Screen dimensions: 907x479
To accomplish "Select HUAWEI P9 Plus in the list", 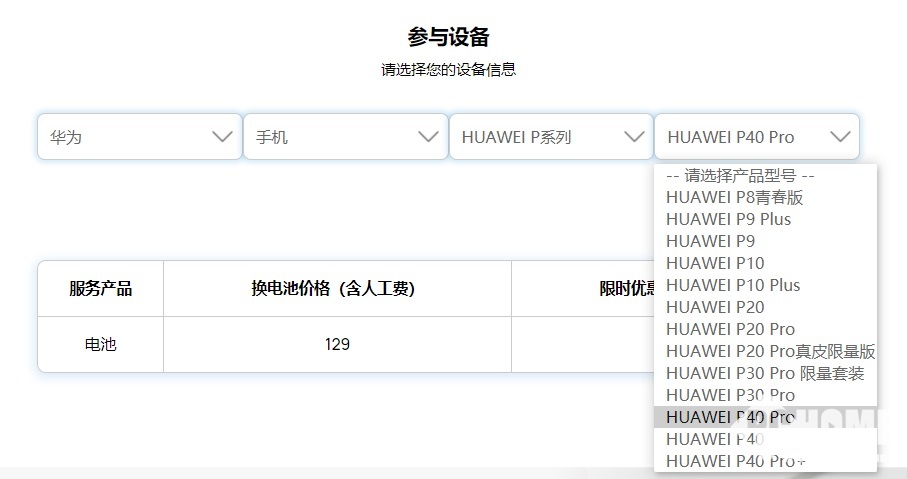I will point(728,219).
